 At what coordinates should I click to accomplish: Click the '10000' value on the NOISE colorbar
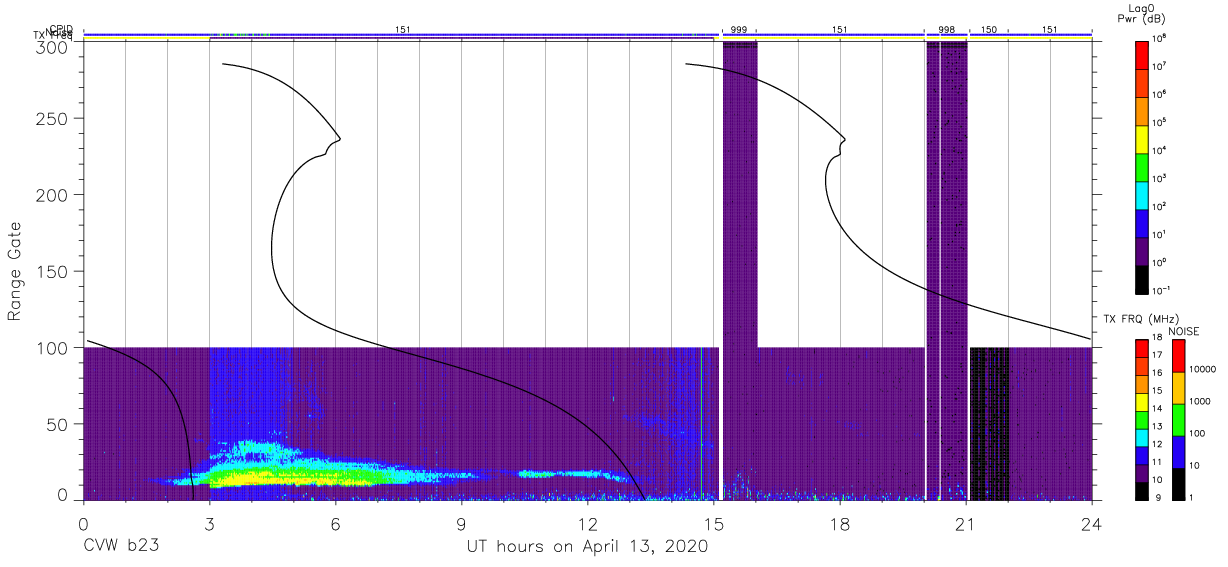[1205, 369]
